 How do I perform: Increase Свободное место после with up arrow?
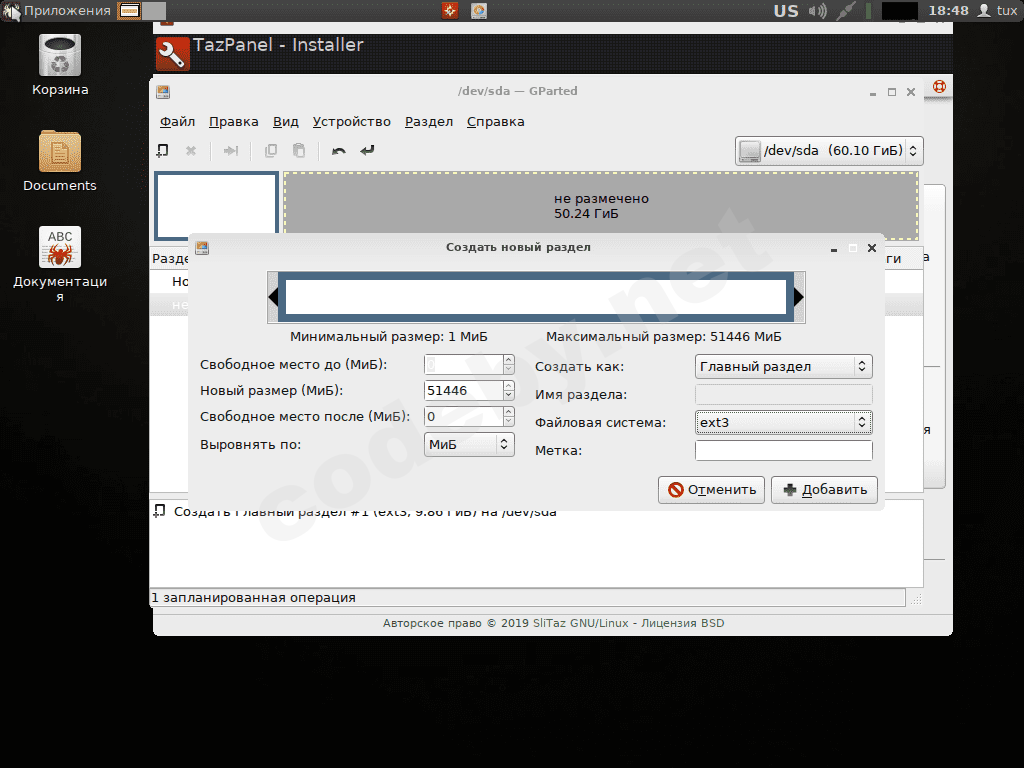509,412
